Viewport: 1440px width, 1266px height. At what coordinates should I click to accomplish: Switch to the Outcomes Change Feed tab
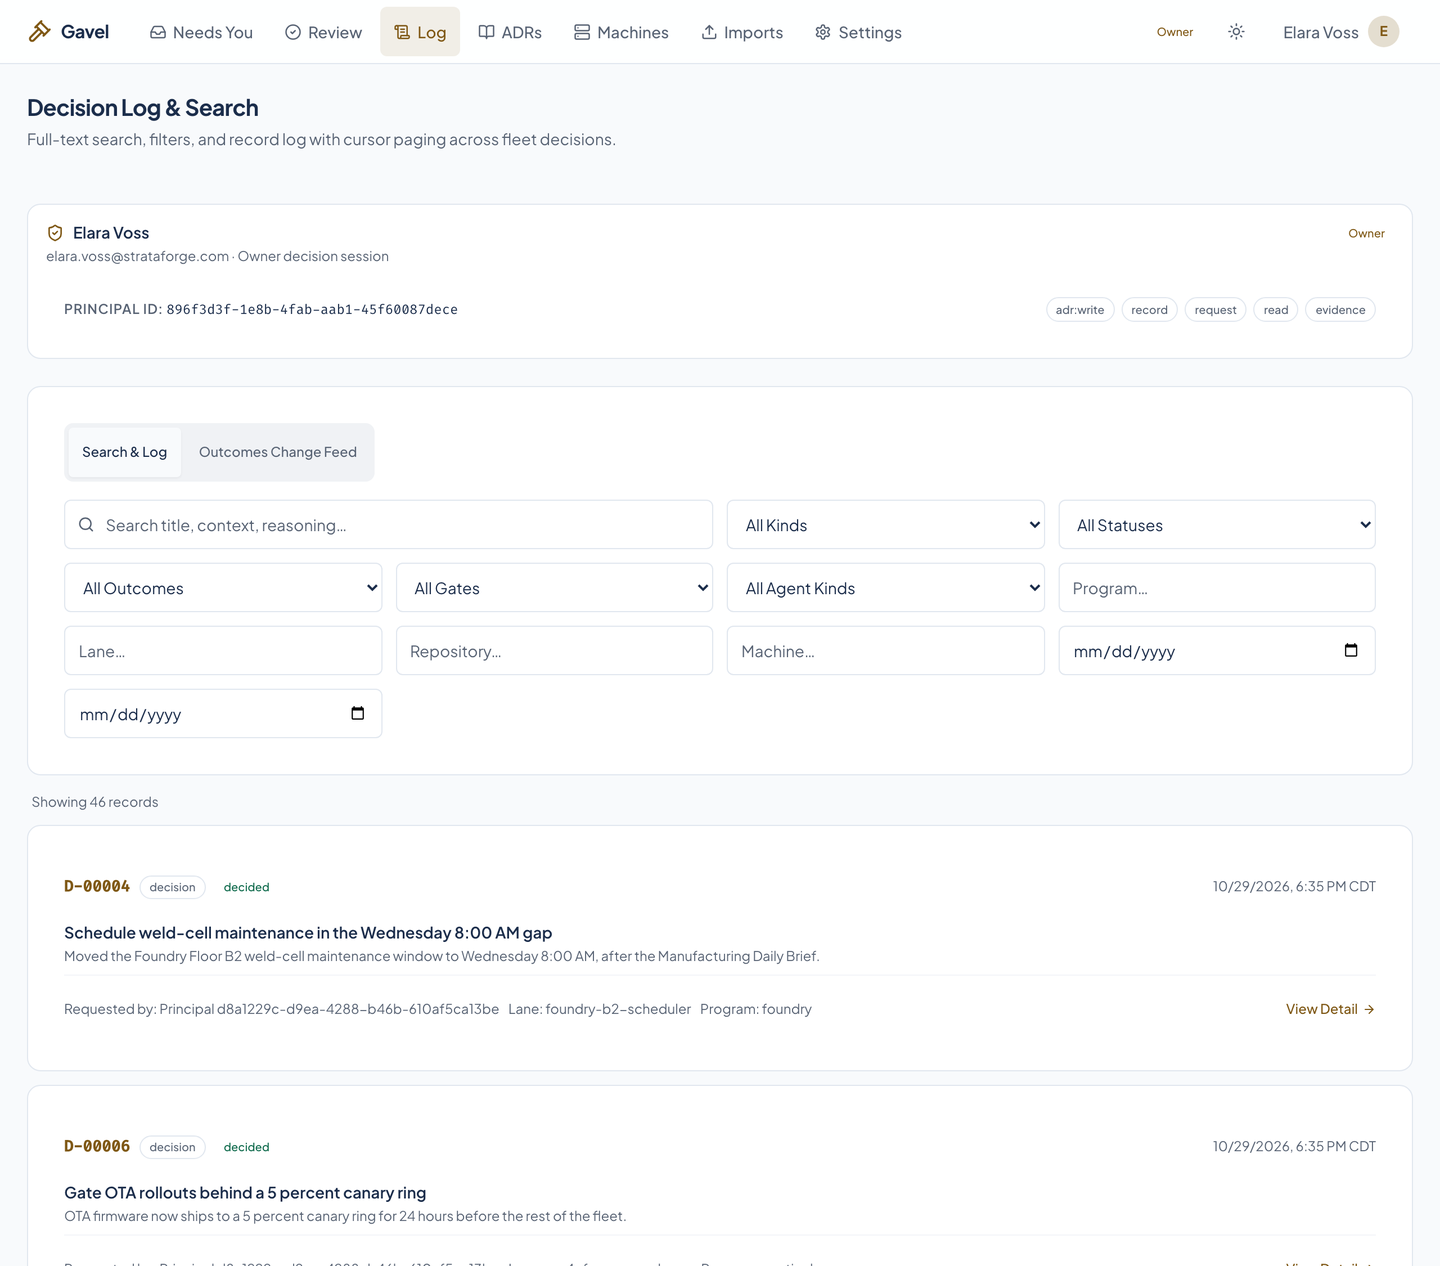coord(278,452)
